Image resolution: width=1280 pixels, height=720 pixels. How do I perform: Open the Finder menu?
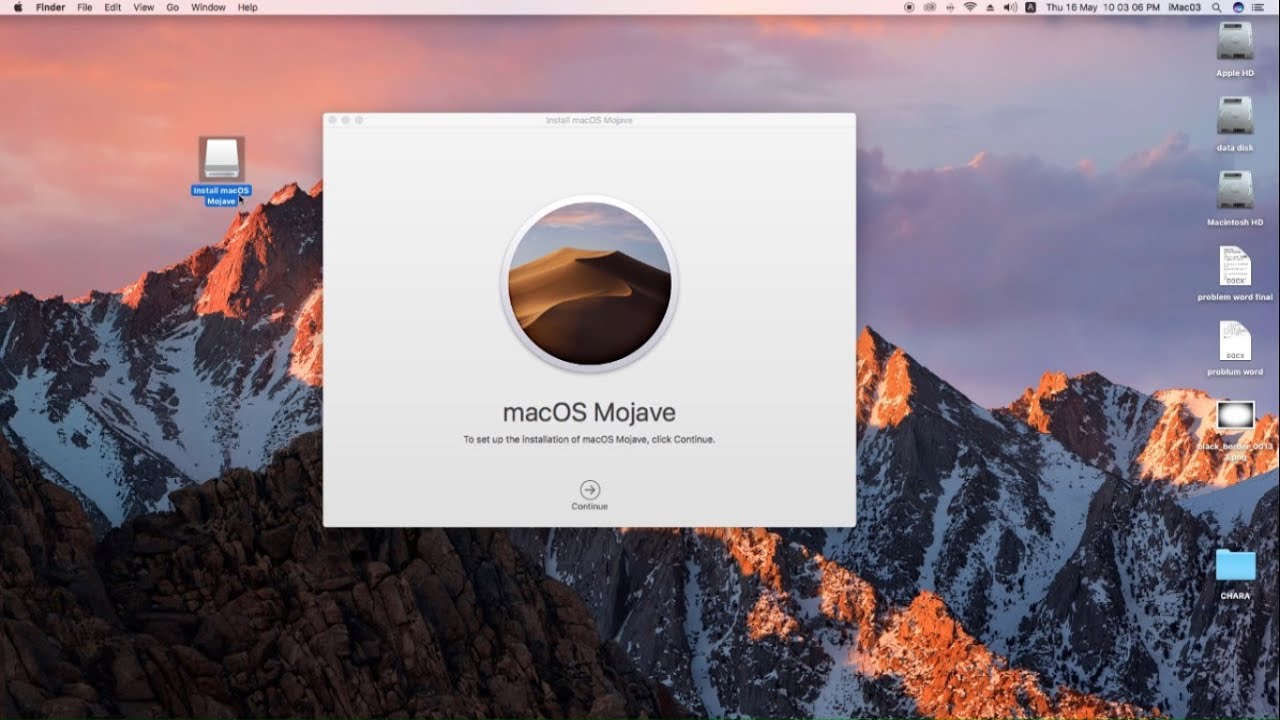pos(50,7)
